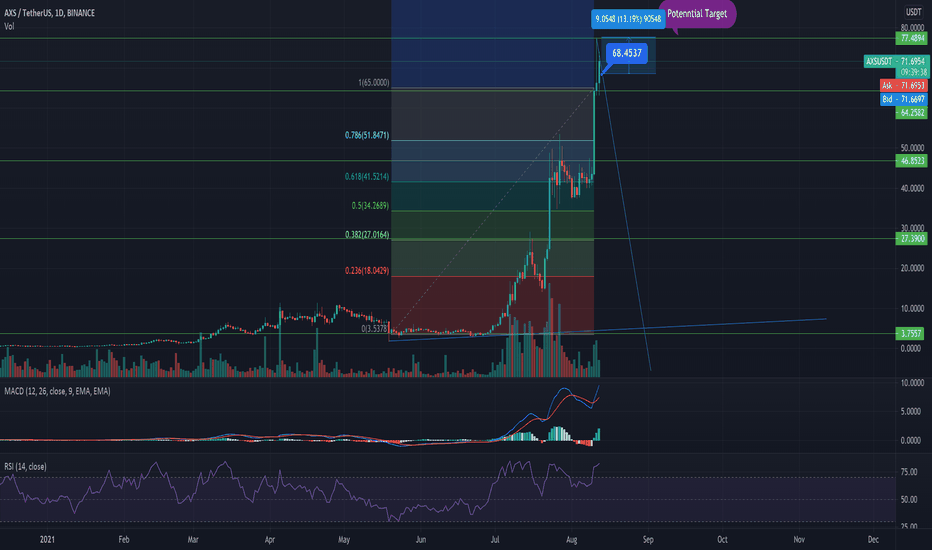
Task: Click the Fibonacci 0.786(51.8471) level label
Action: click(367, 136)
